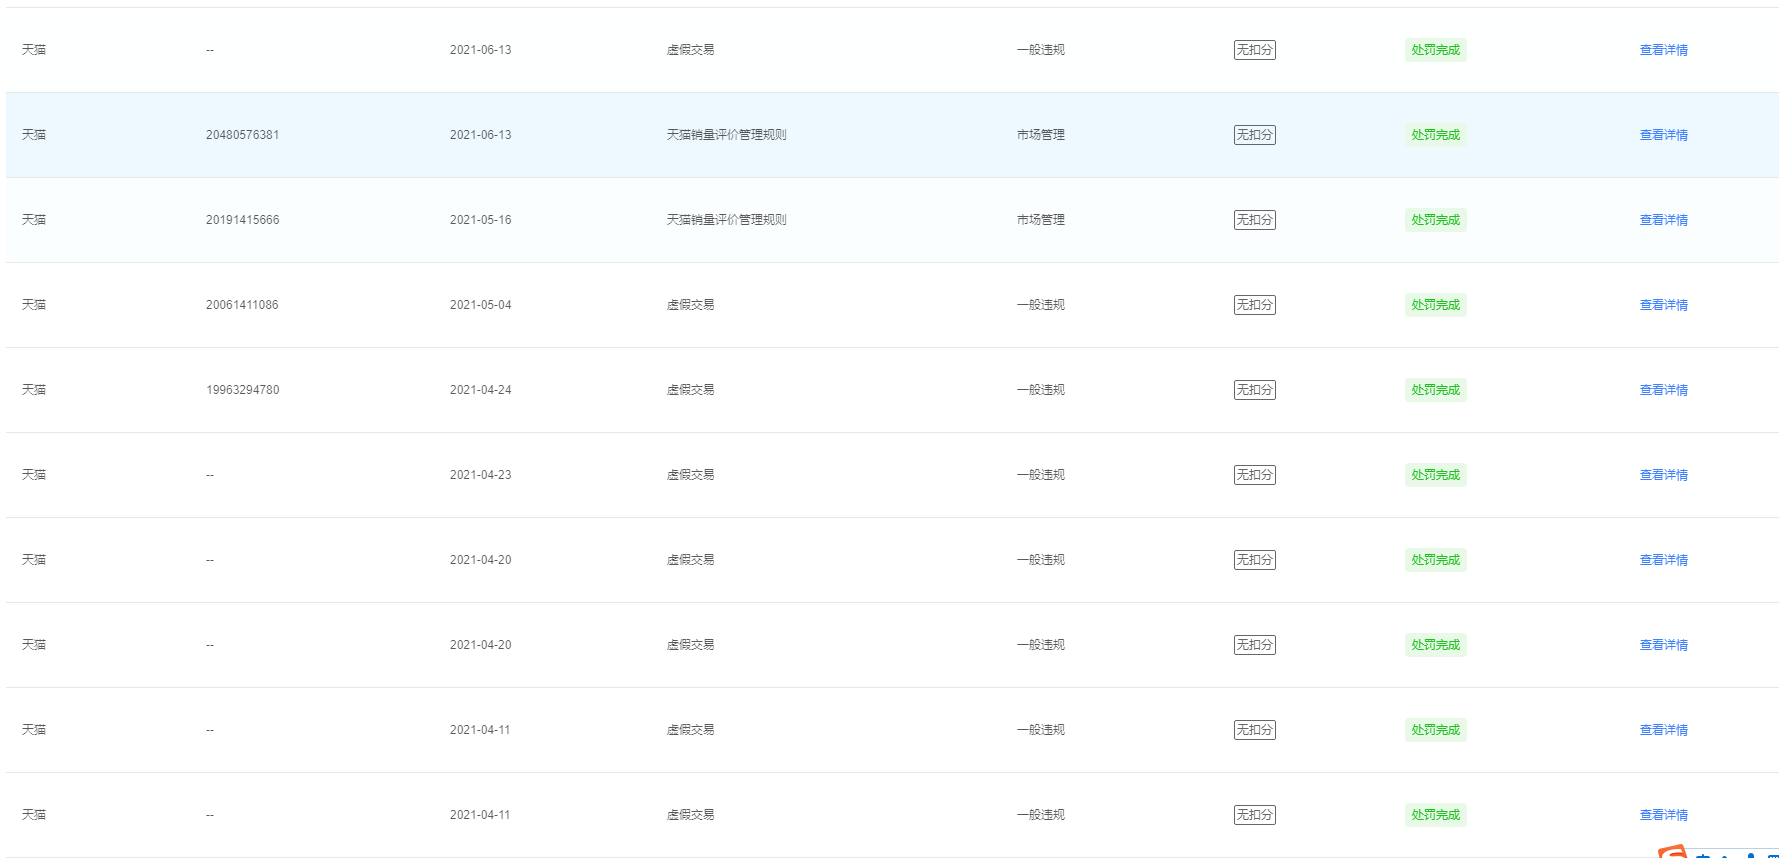Open 查看详情 for order 20480576381

(x=1663, y=135)
